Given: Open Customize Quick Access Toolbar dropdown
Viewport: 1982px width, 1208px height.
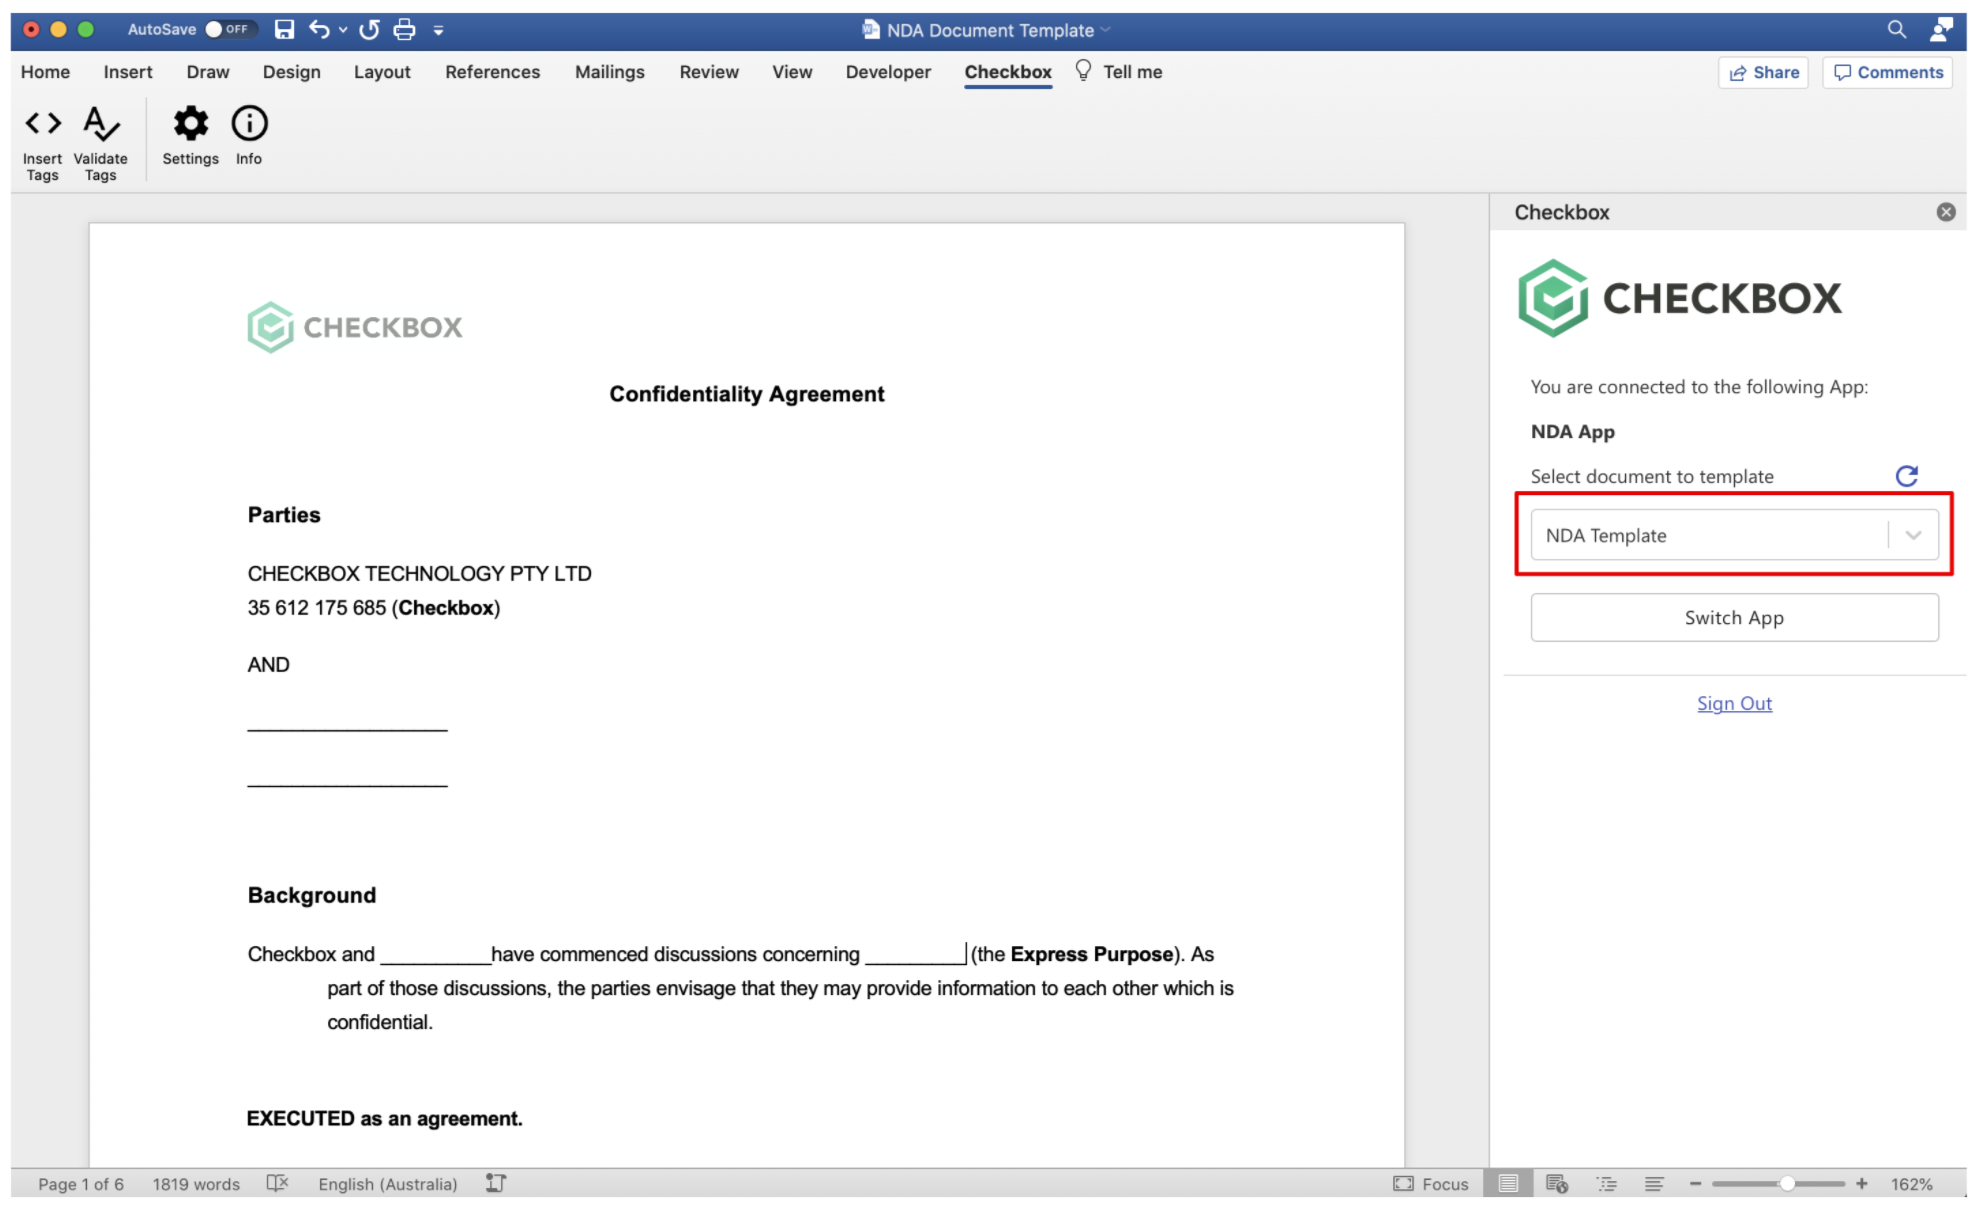Looking at the screenshot, I should (x=438, y=30).
